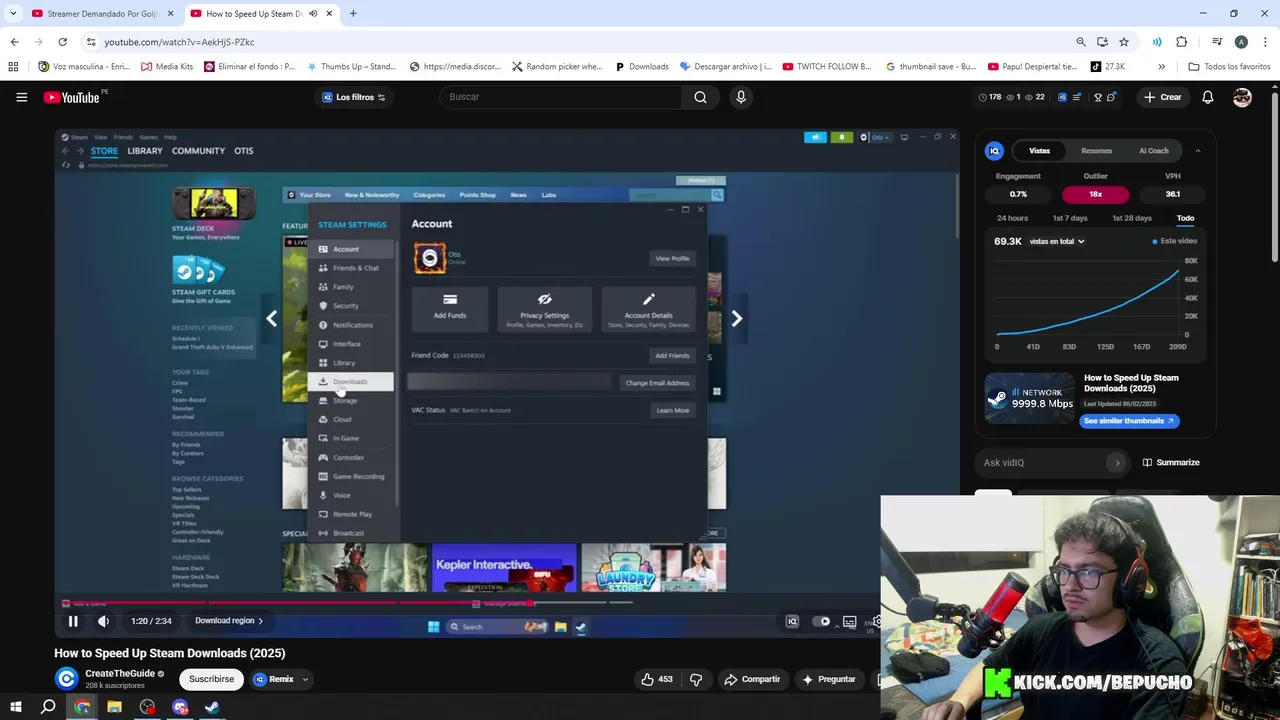Open File Explorer from the taskbar
Image resolution: width=1280 pixels, height=720 pixels.
pos(114,707)
